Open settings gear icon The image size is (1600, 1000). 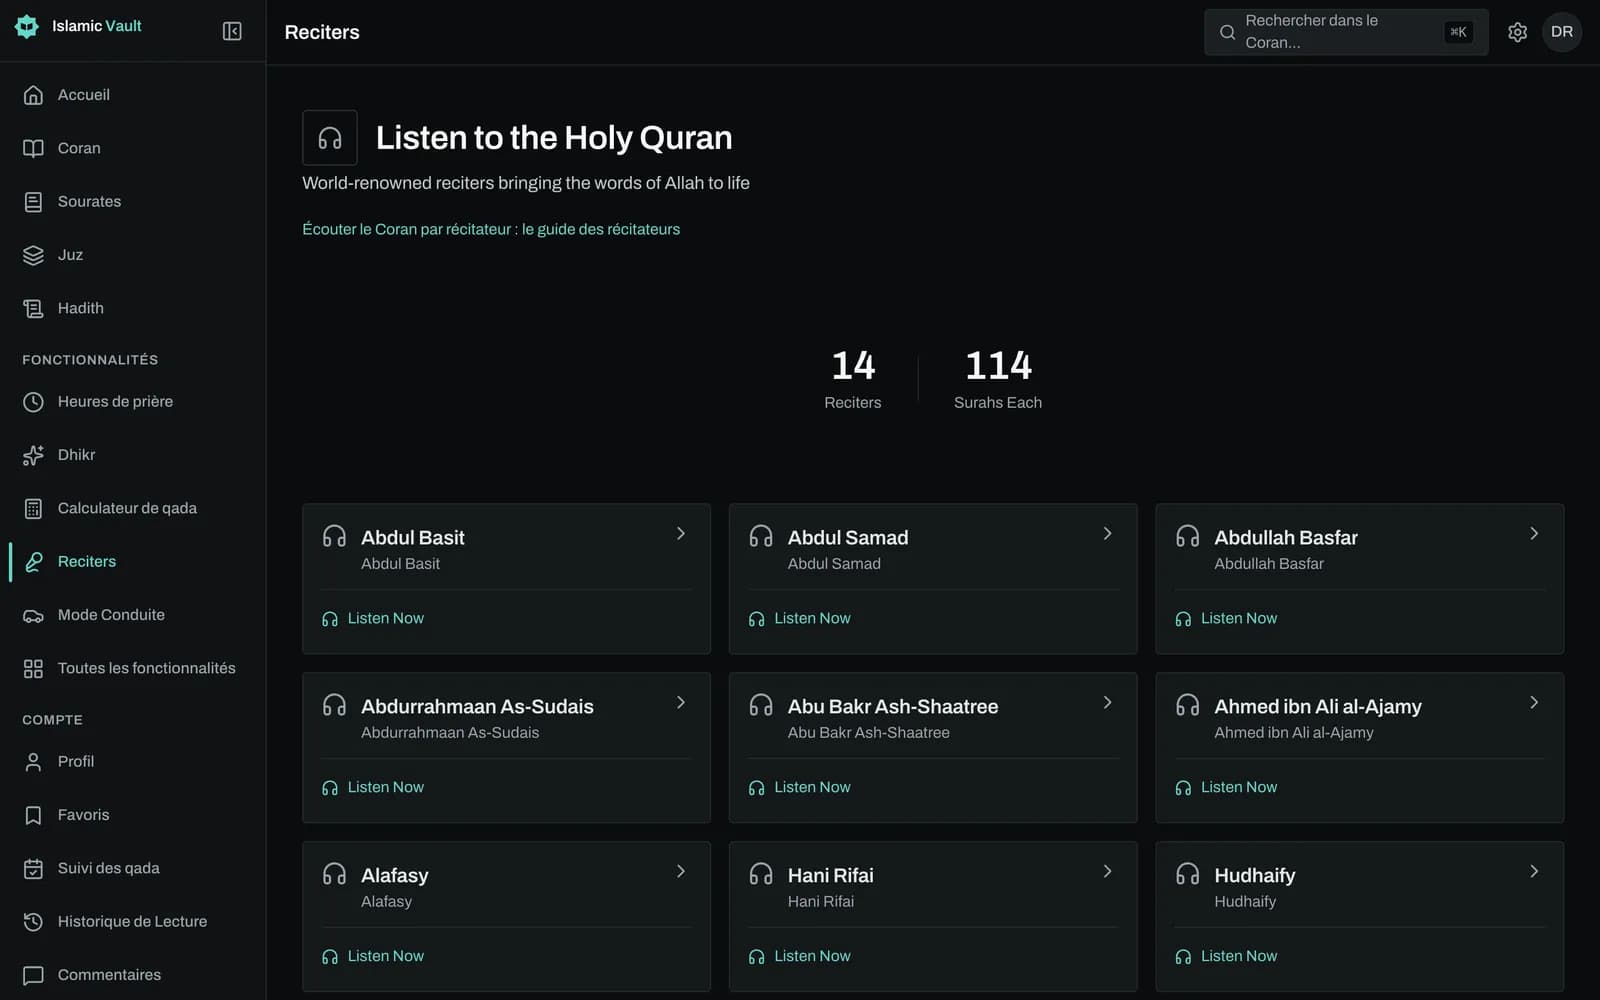1517,32
